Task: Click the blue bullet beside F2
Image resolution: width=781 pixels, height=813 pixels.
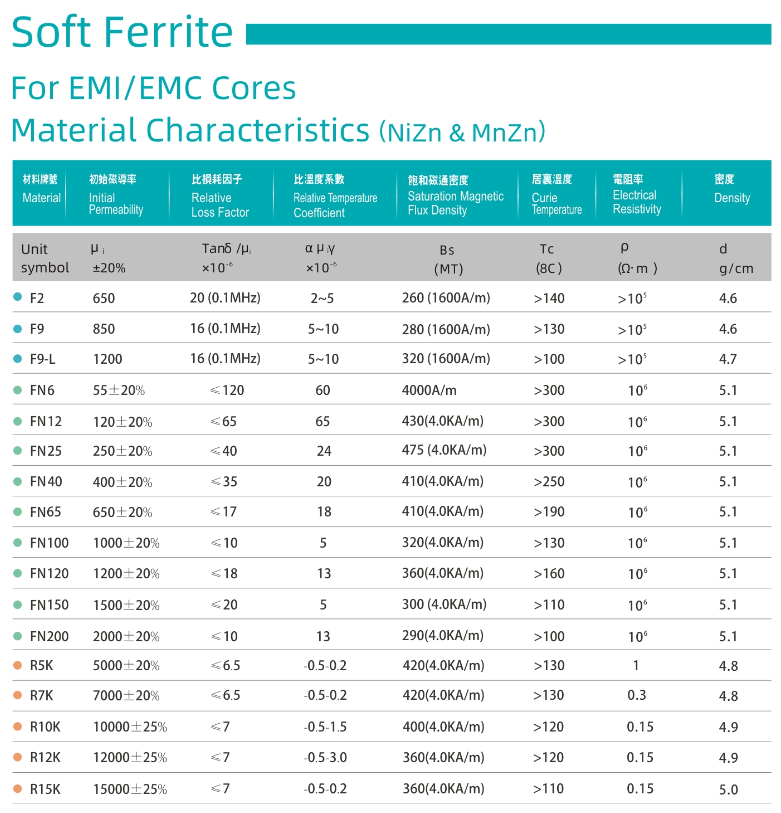Action: (17, 297)
